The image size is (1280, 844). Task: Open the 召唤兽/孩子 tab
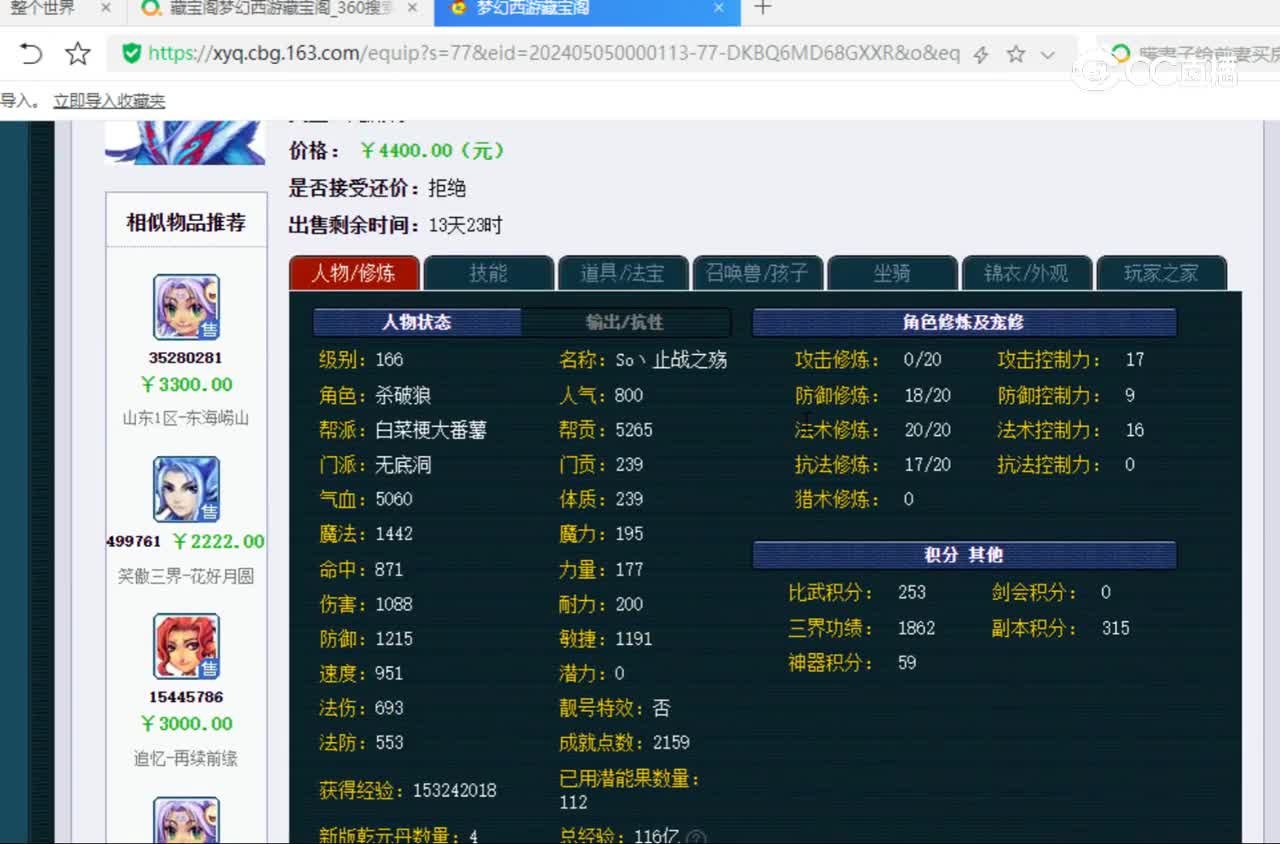758,273
